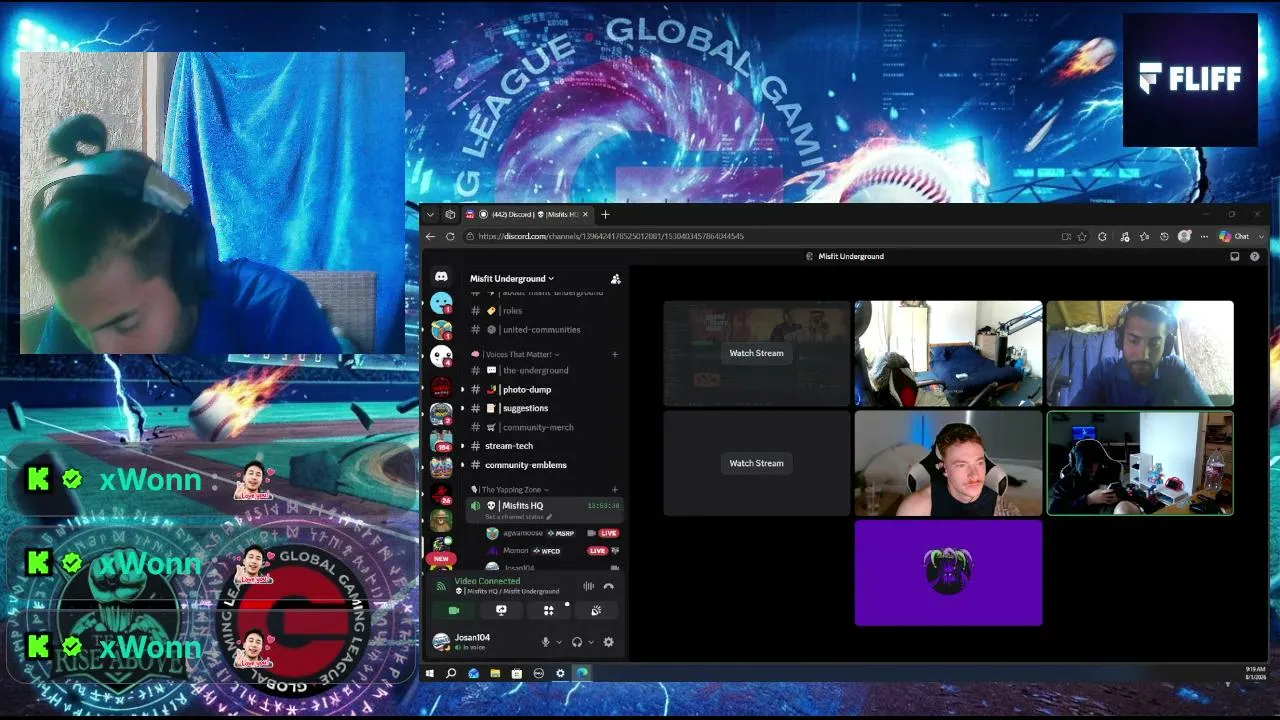Open the green-outlined webcam tile

coord(1140,464)
